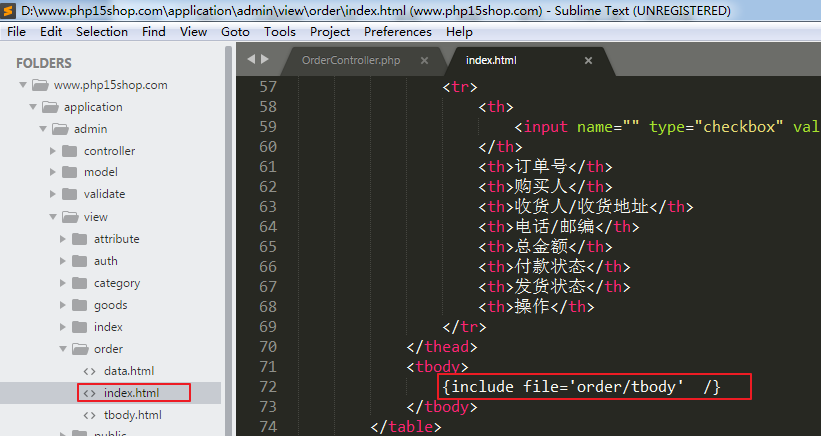
Task: Close the OrderController.php tab
Action: pyautogui.click(x=424, y=60)
